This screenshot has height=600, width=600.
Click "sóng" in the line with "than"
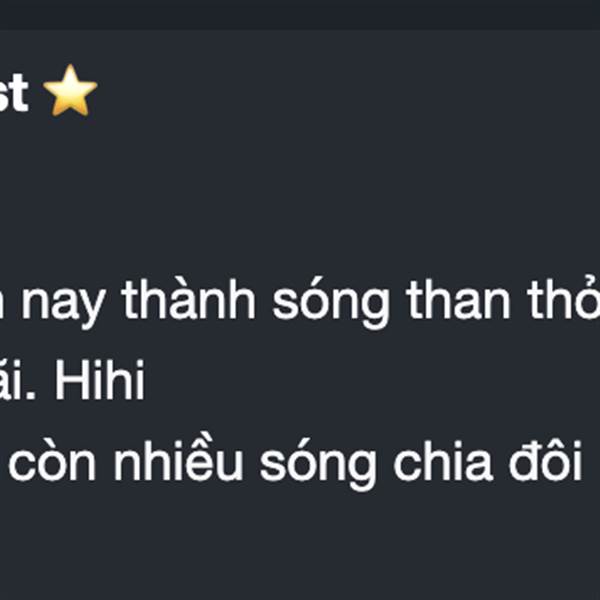pyautogui.click(x=331, y=303)
